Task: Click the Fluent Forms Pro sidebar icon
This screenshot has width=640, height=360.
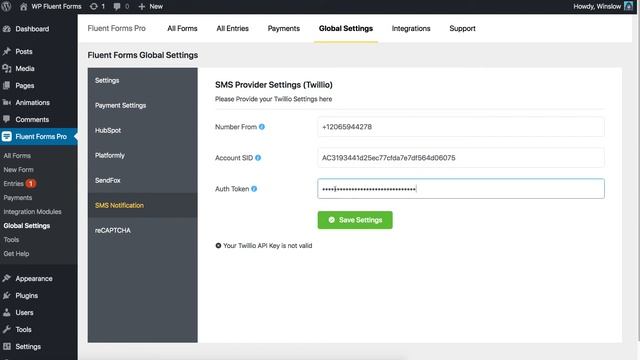Action: pyautogui.click(x=7, y=136)
